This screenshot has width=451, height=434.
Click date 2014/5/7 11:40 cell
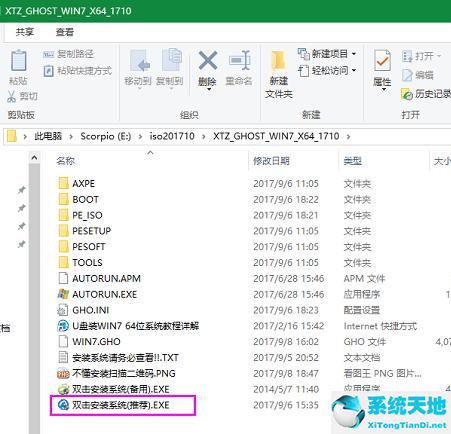286,389
